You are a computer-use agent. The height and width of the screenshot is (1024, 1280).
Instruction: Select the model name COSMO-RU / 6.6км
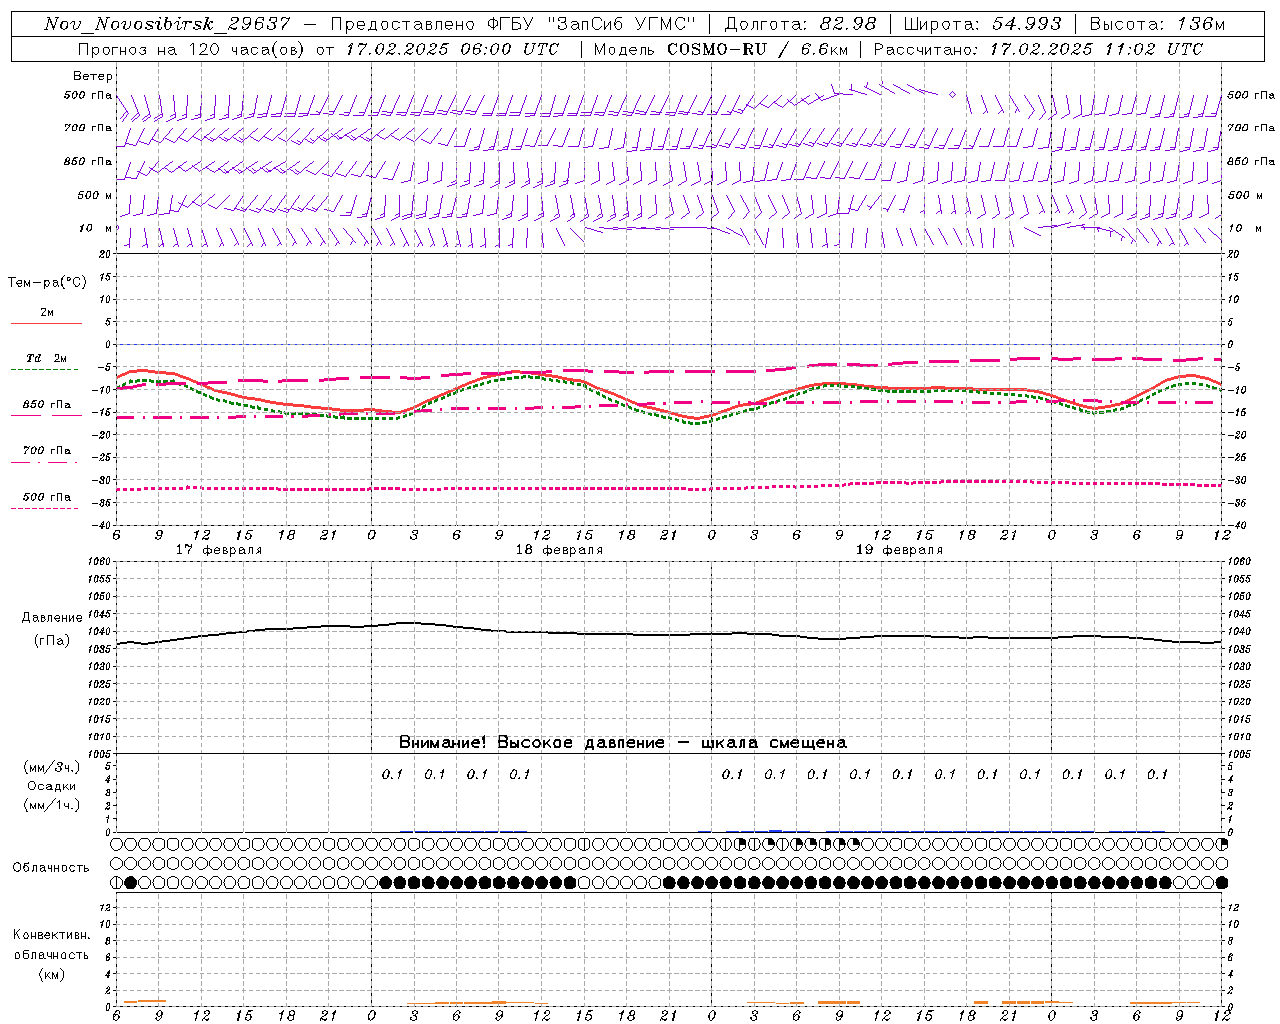click(757, 49)
